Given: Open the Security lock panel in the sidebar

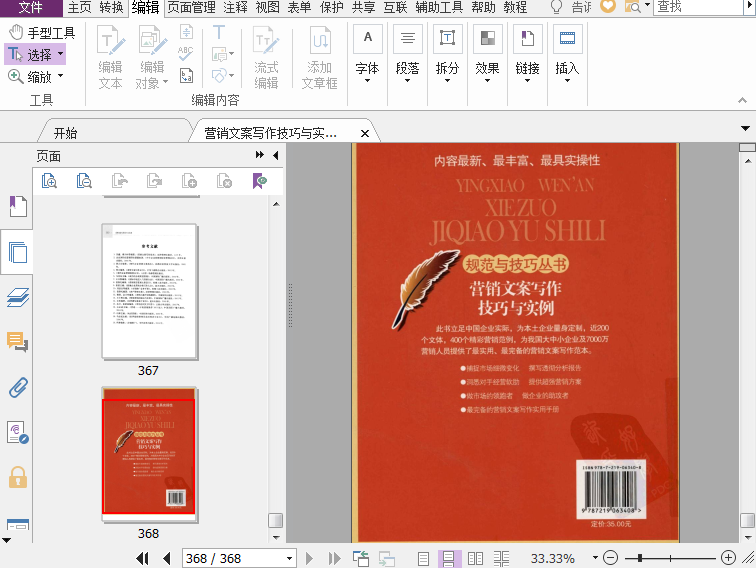Looking at the screenshot, I should click(x=17, y=477).
